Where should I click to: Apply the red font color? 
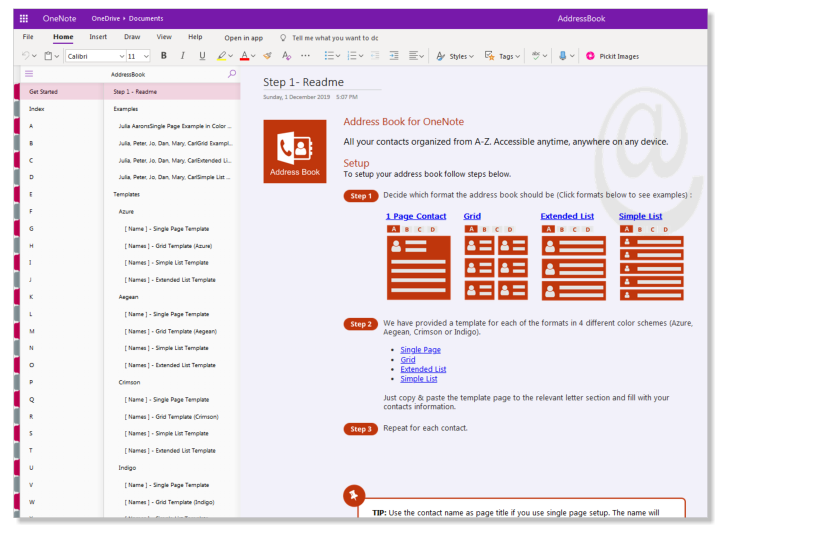(x=244, y=55)
